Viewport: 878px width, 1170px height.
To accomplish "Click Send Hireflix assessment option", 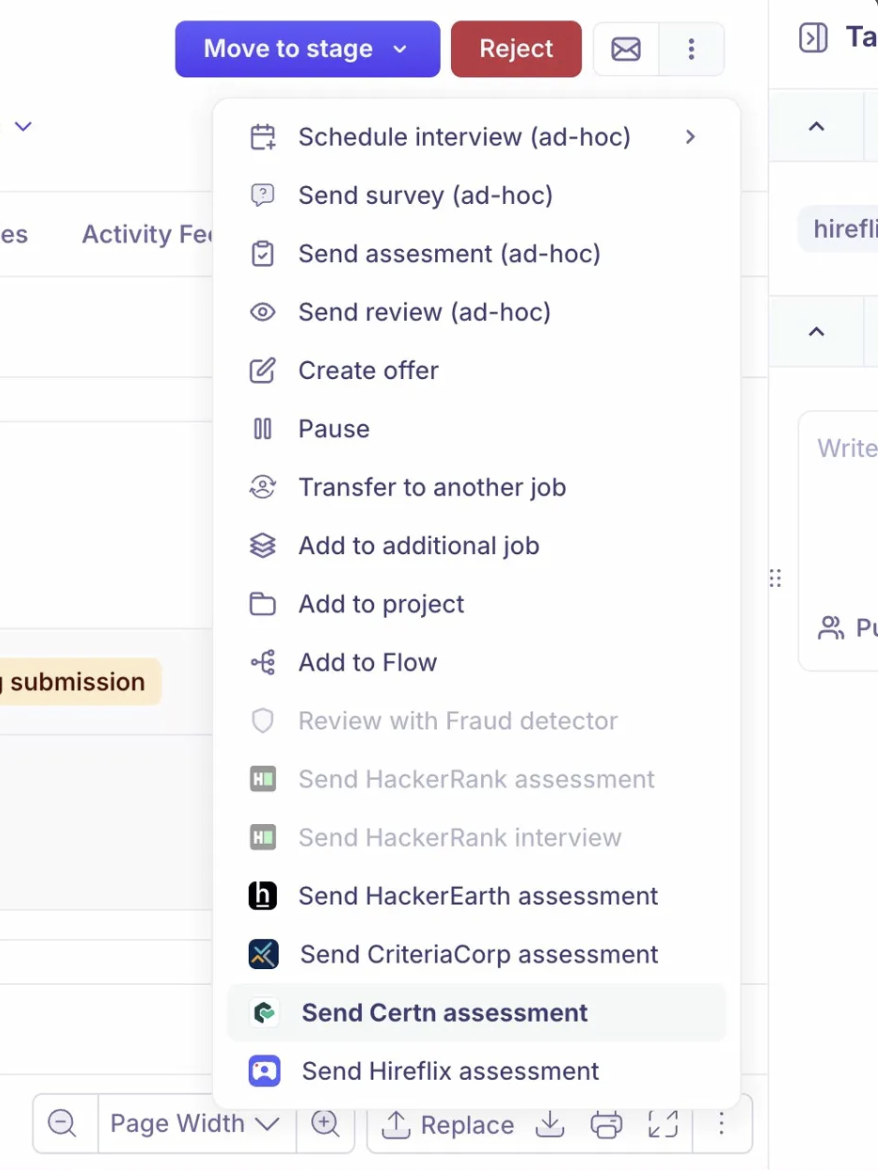I will click(x=450, y=1071).
